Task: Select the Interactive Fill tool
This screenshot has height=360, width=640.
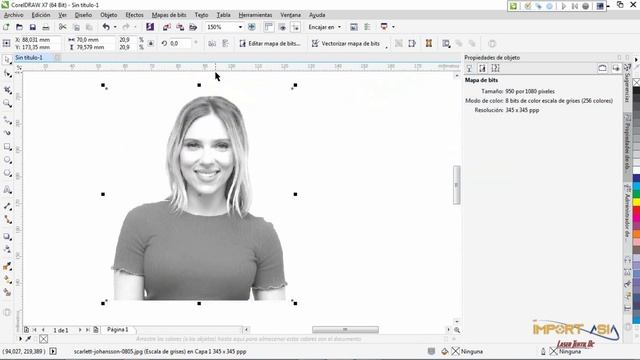Action: 7,280
